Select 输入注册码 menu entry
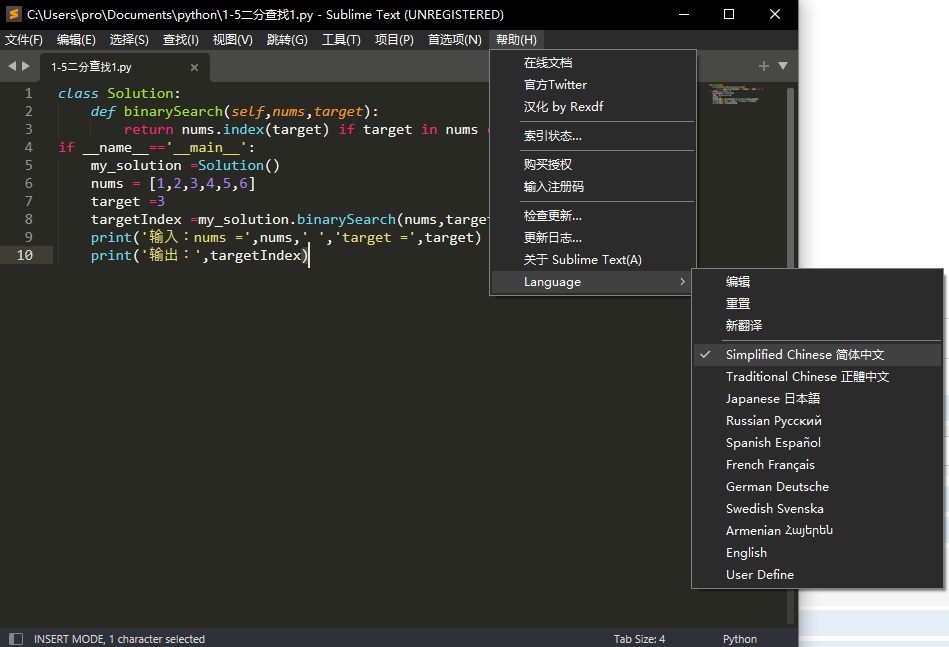The height and width of the screenshot is (647, 949). click(x=593, y=186)
